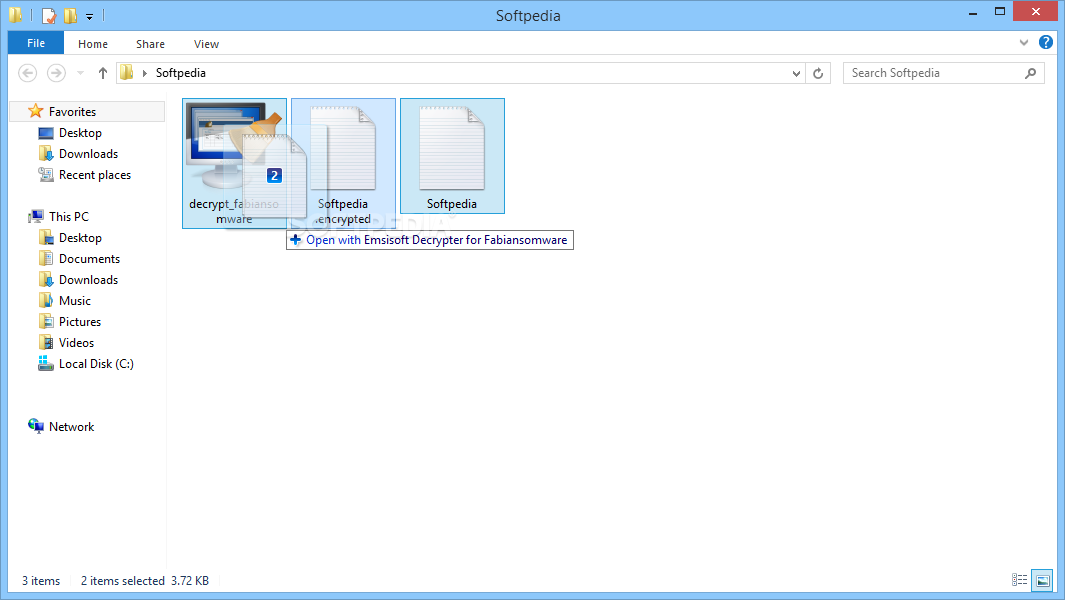The height and width of the screenshot is (600, 1065).
Task: Click the Softpedia breadcrumb in address bar
Action: [x=181, y=73]
